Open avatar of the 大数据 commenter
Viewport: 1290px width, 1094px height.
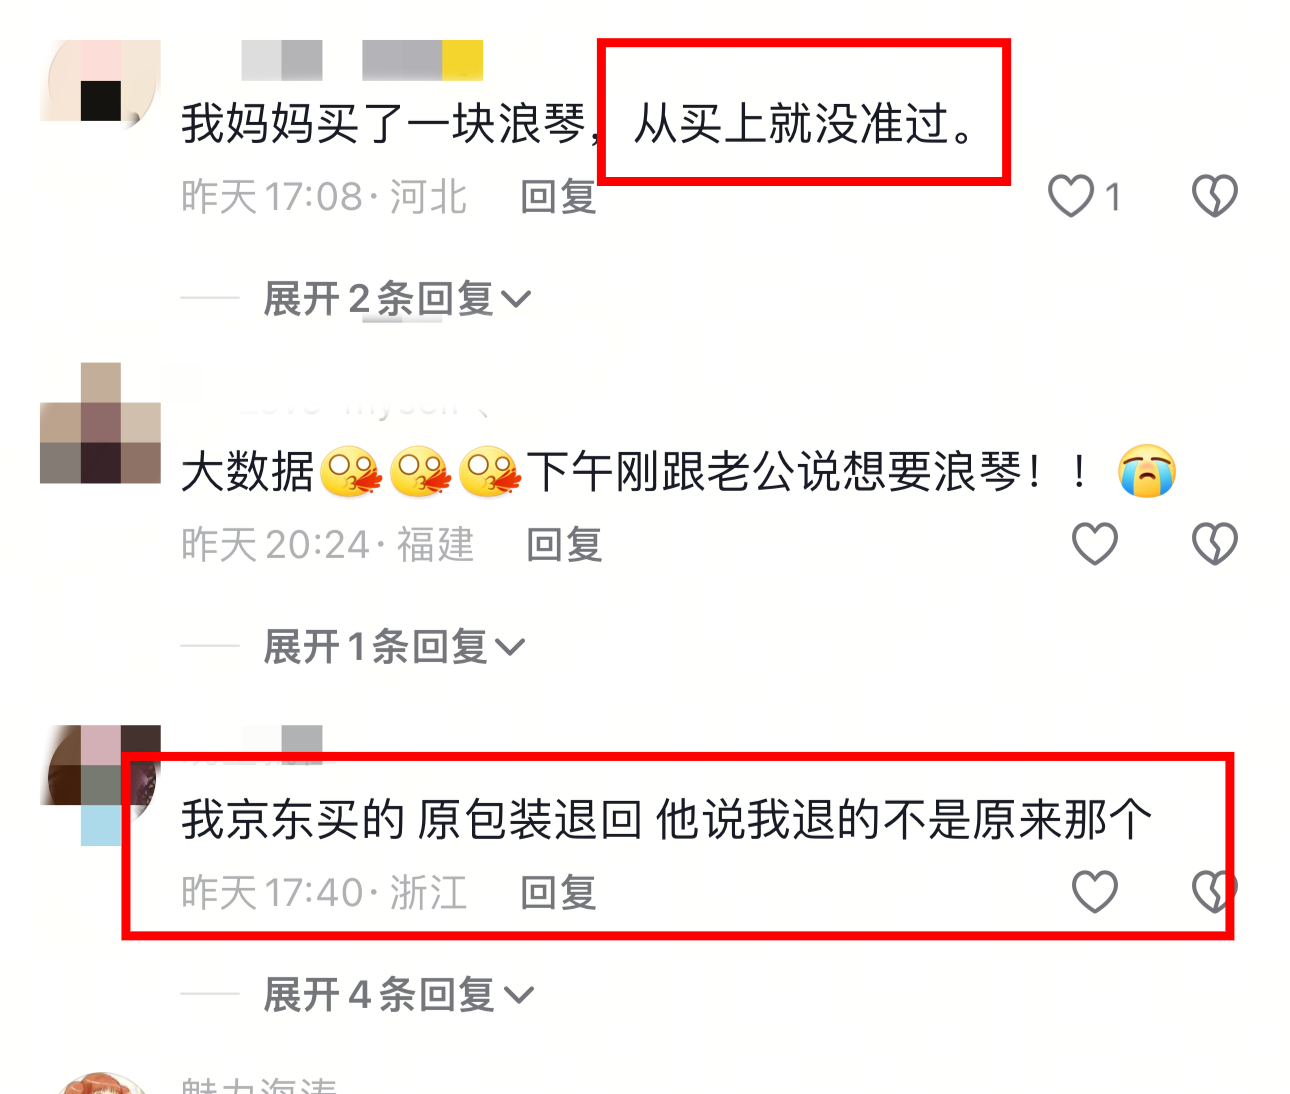coord(100,423)
